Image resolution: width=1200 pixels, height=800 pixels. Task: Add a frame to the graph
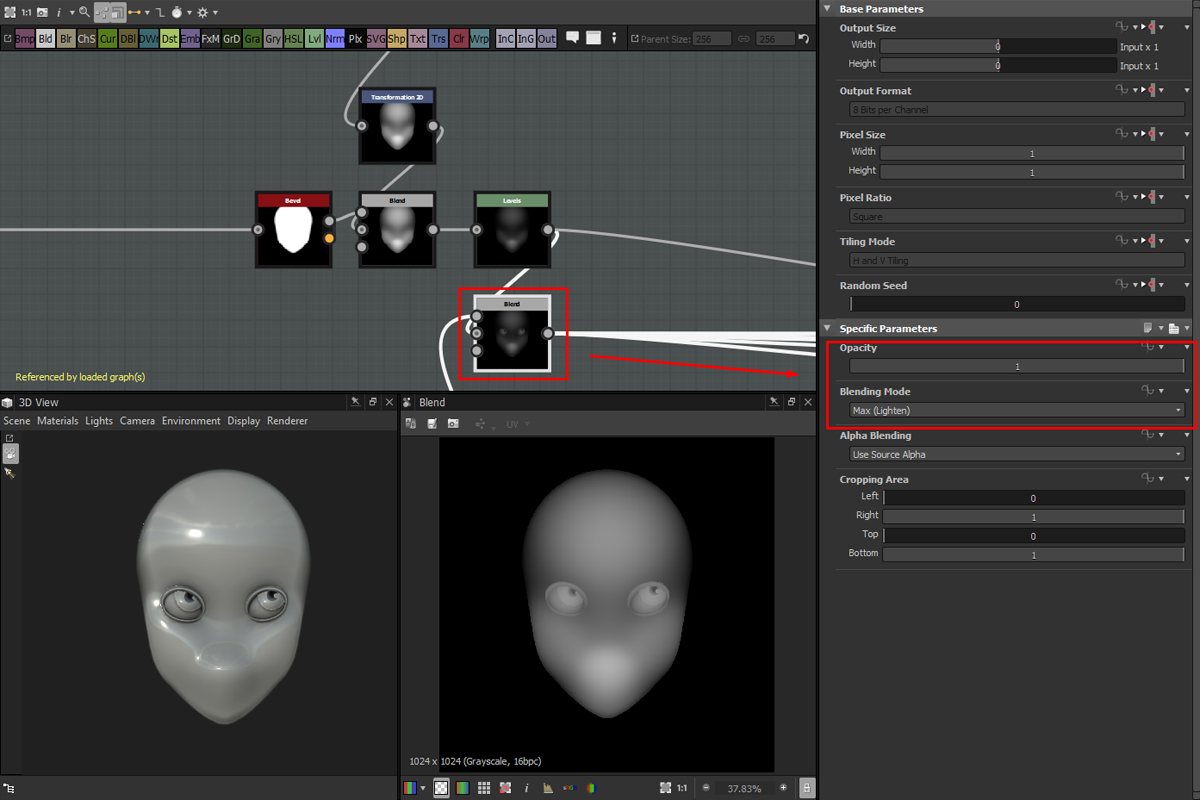[x=593, y=38]
